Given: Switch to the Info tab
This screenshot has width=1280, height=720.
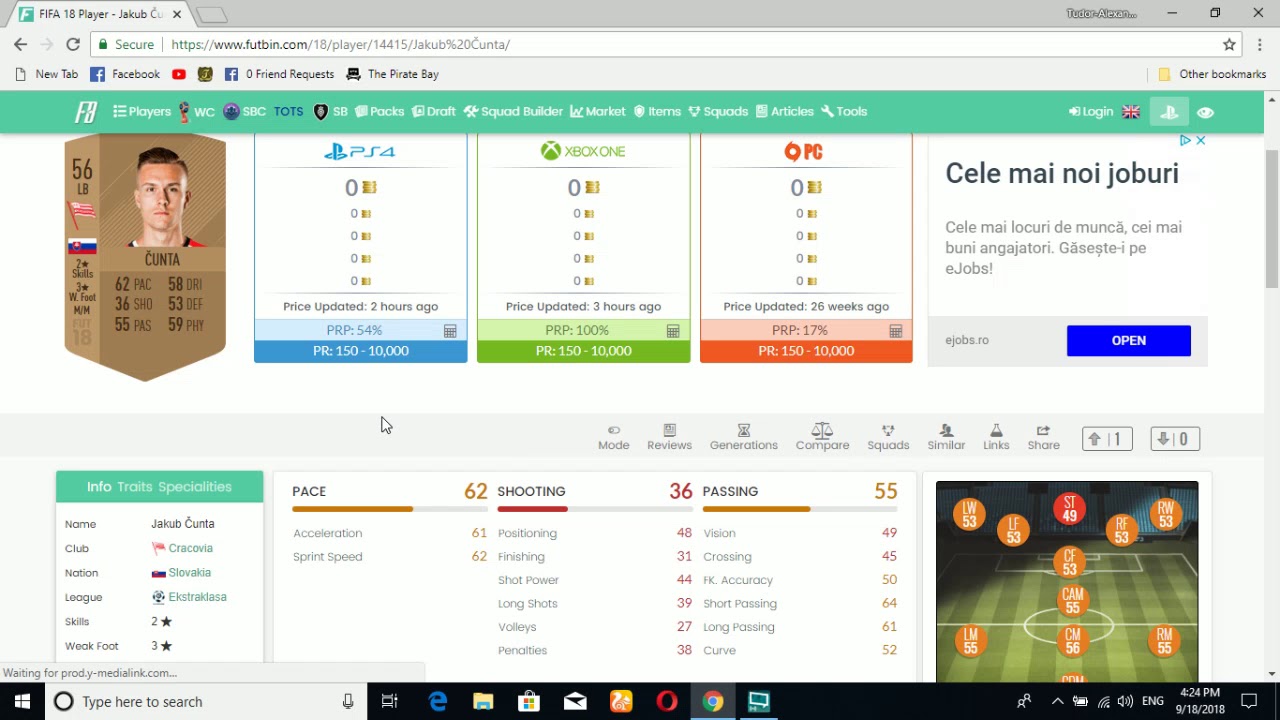Looking at the screenshot, I should [99, 487].
